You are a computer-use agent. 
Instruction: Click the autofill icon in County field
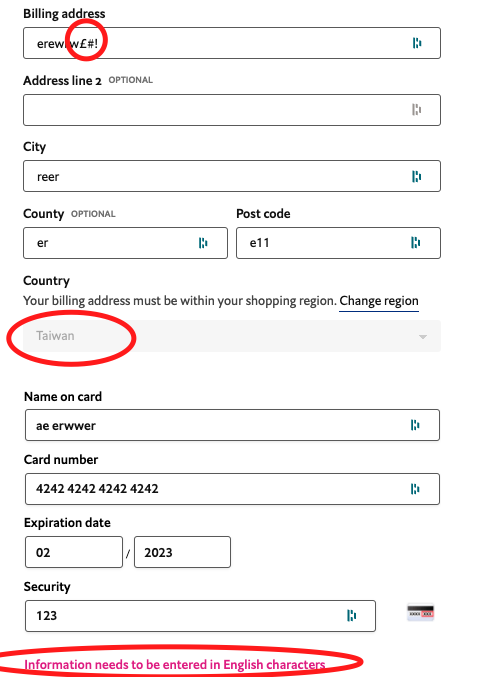pos(203,243)
